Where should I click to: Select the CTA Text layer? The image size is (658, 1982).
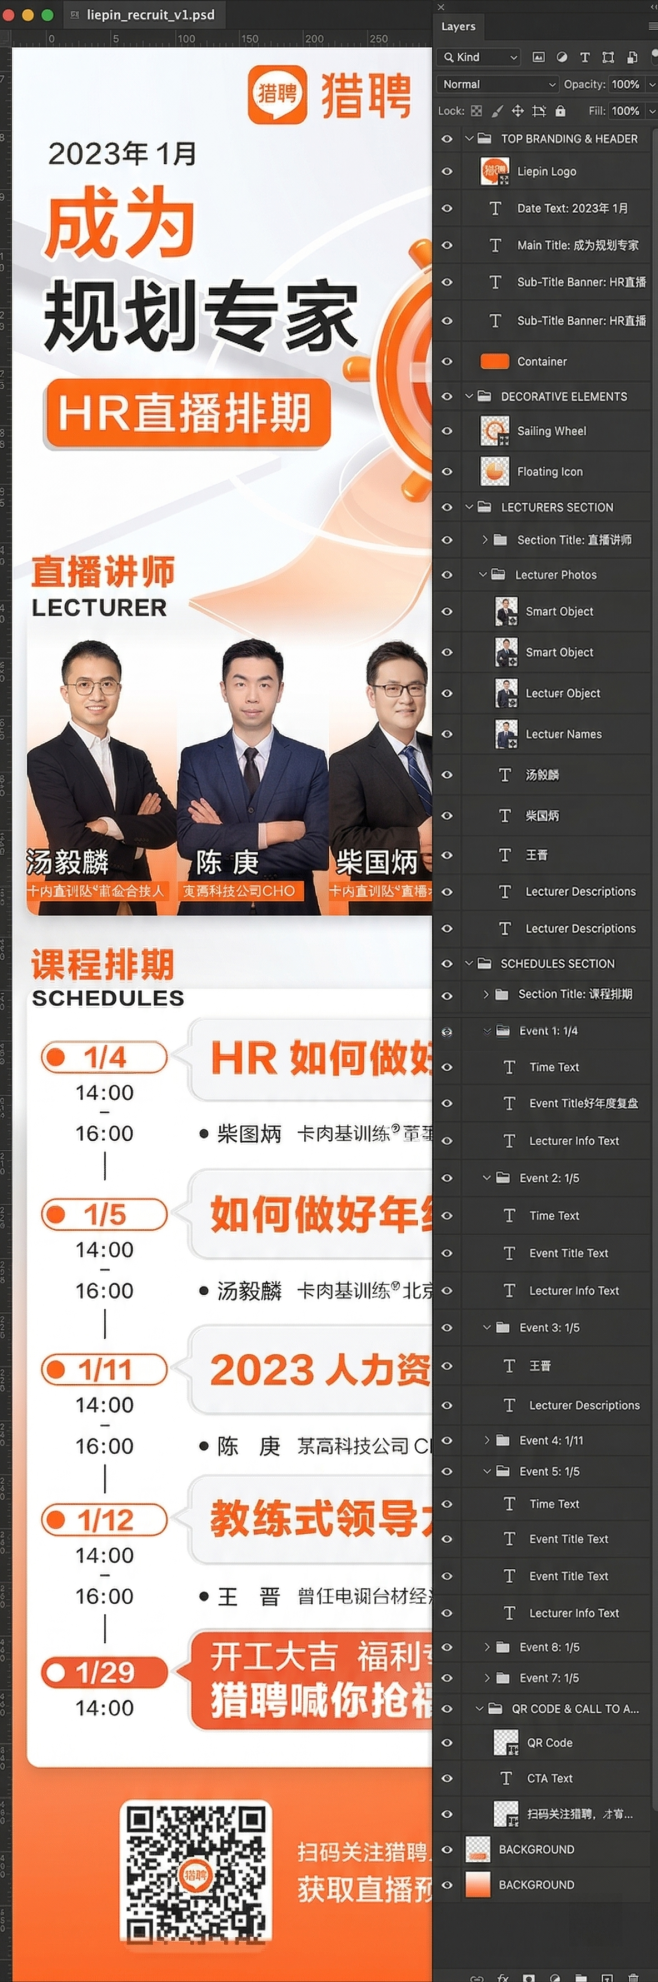(550, 1778)
